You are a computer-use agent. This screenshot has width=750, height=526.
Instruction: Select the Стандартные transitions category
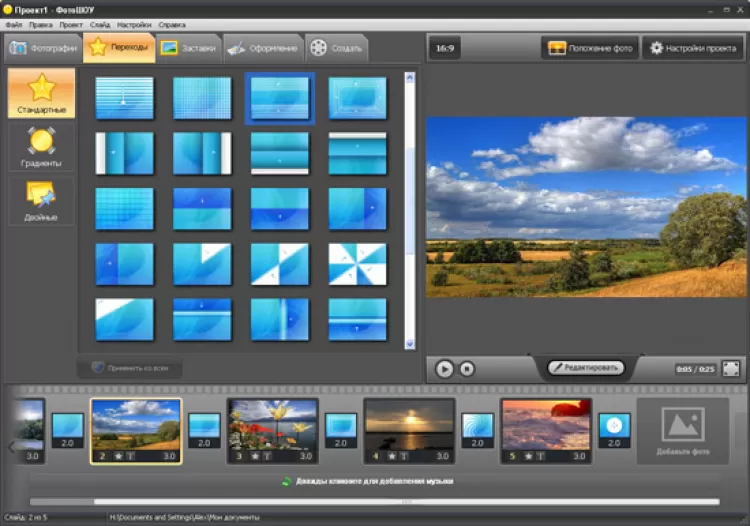[x=42, y=93]
